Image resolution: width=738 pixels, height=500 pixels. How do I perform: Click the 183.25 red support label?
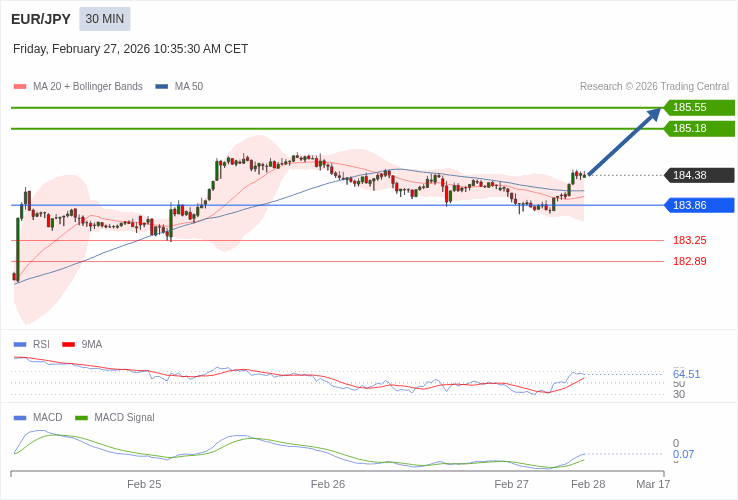[x=689, y=240]
